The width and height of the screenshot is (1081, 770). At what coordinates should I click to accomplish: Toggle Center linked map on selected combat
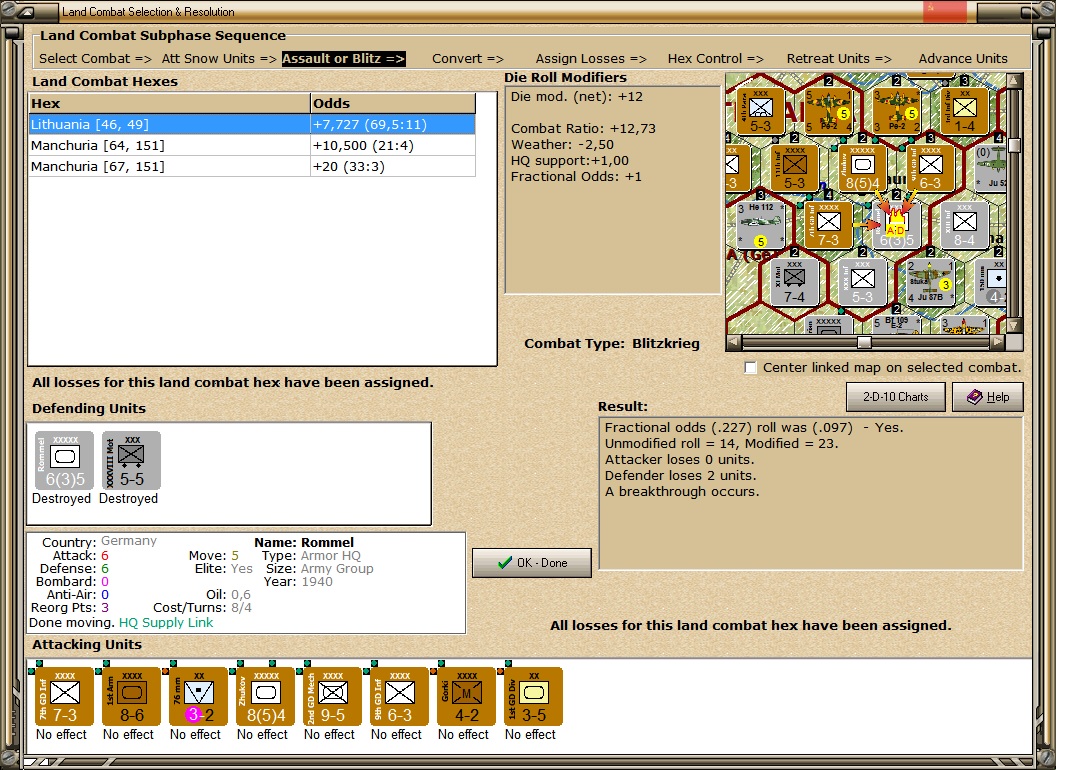click(751, 368)
